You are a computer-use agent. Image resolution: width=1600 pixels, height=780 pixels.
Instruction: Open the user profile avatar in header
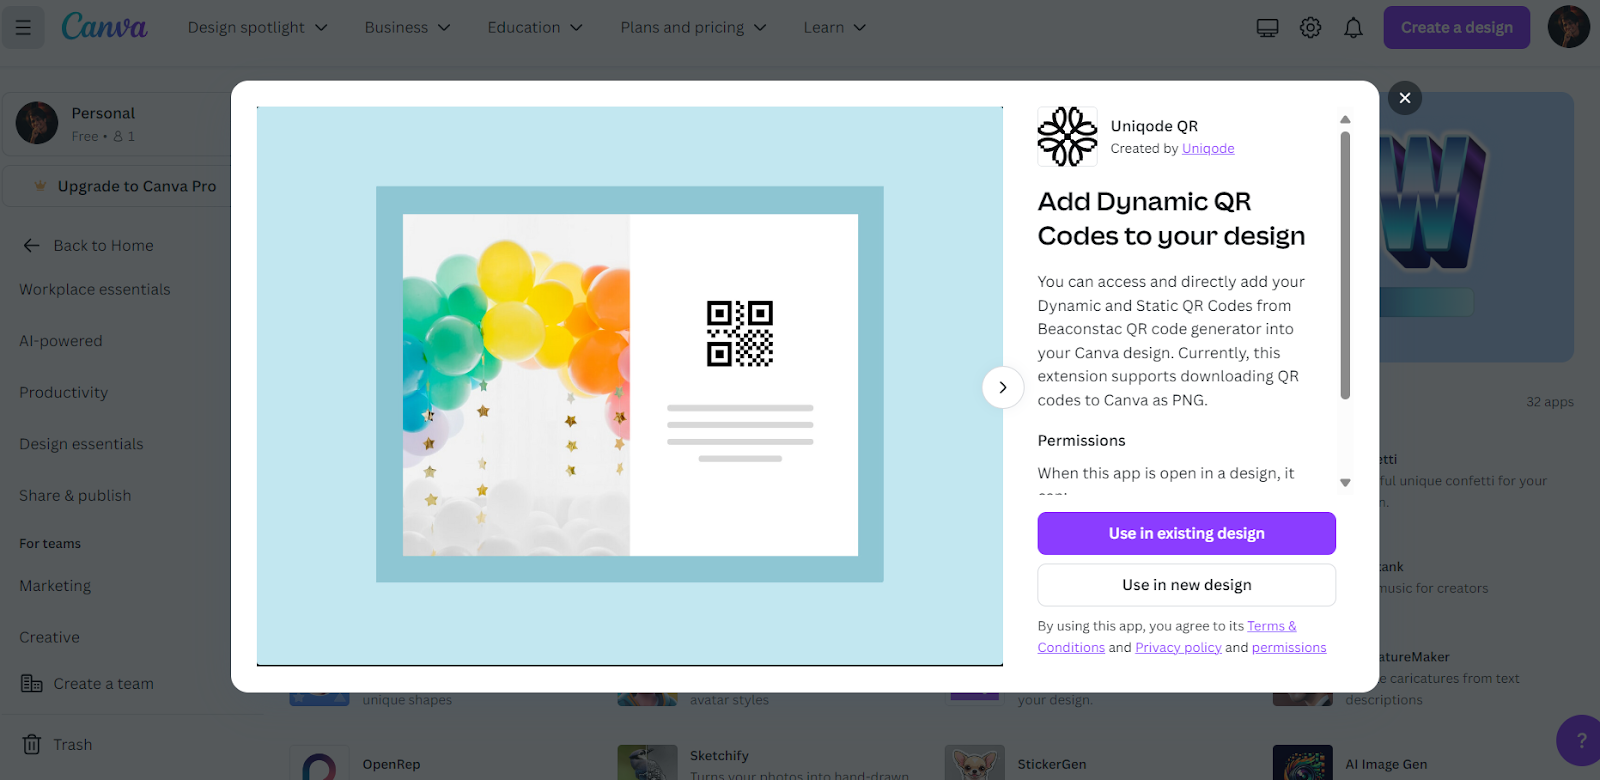1568,27
